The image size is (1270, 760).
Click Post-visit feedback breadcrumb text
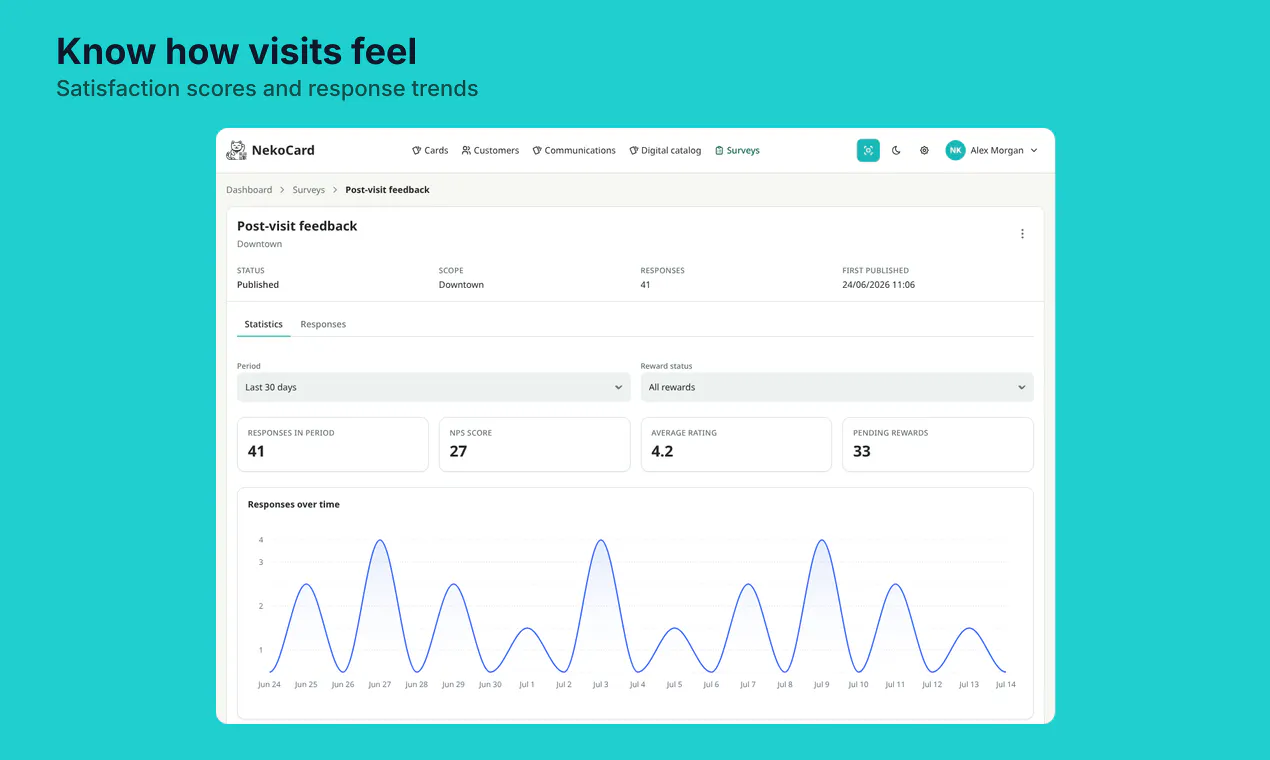[x=387, y=190]
